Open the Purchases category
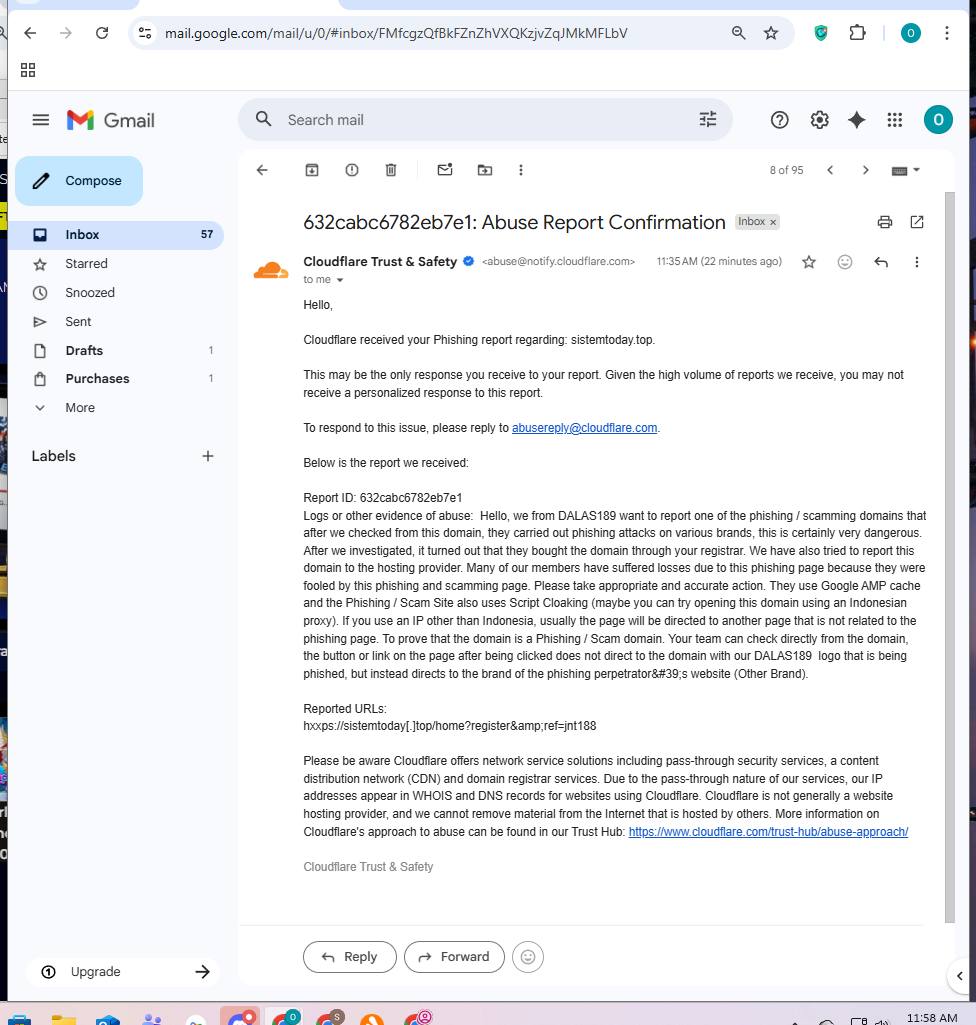The width and height of the screenshot is (976, 1025). 115,378
